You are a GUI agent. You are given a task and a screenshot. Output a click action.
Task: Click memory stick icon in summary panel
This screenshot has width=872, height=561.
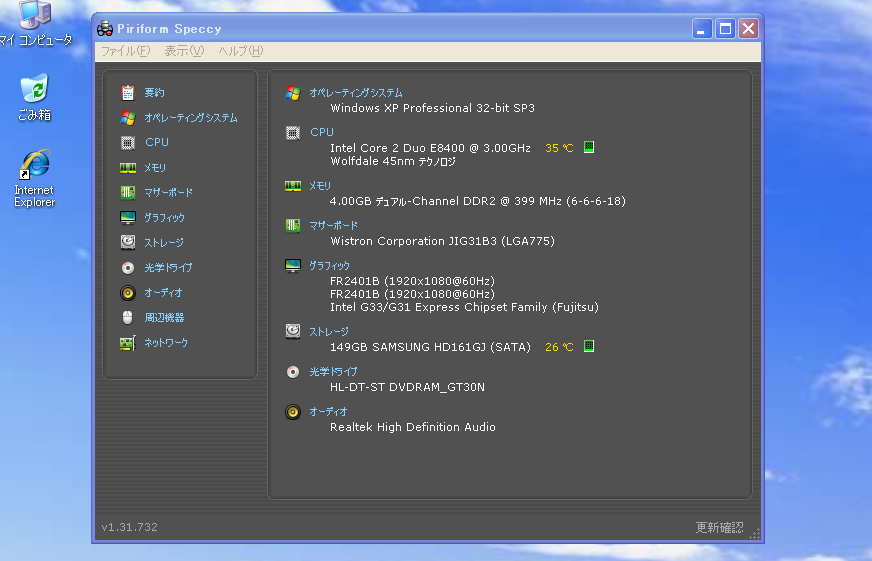click(293, 186)
